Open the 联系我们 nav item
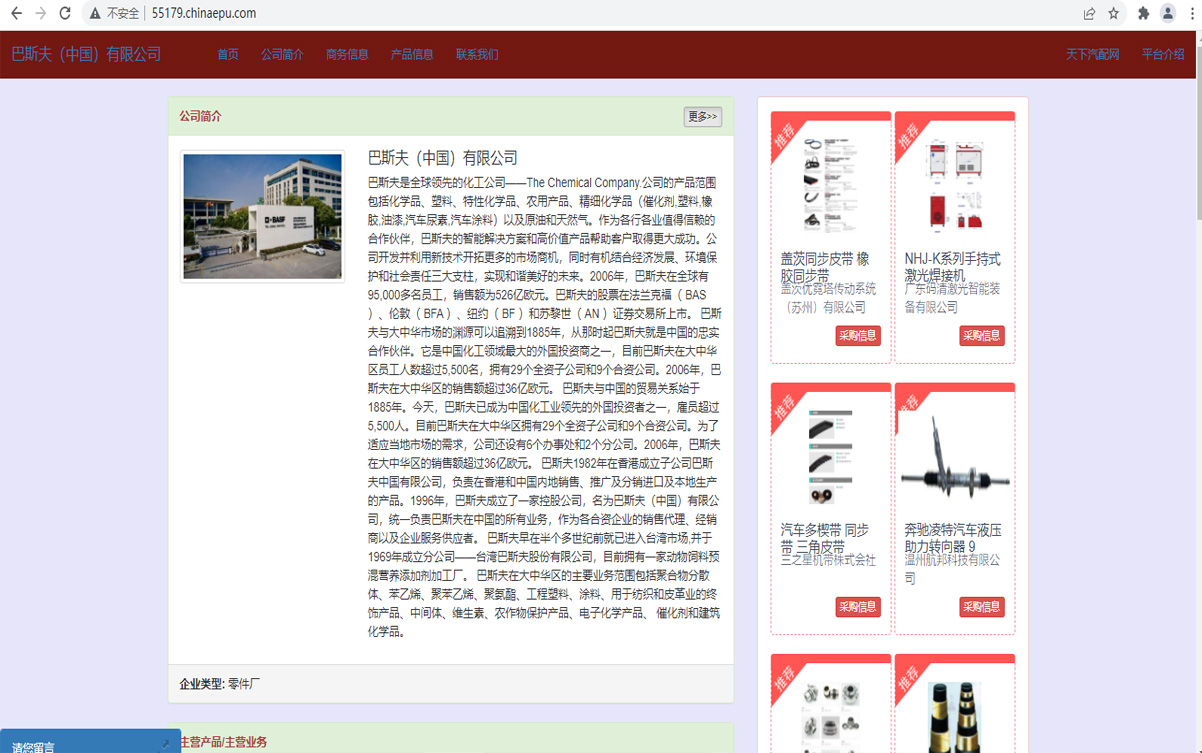1202x753 pixels. point(477,54)
